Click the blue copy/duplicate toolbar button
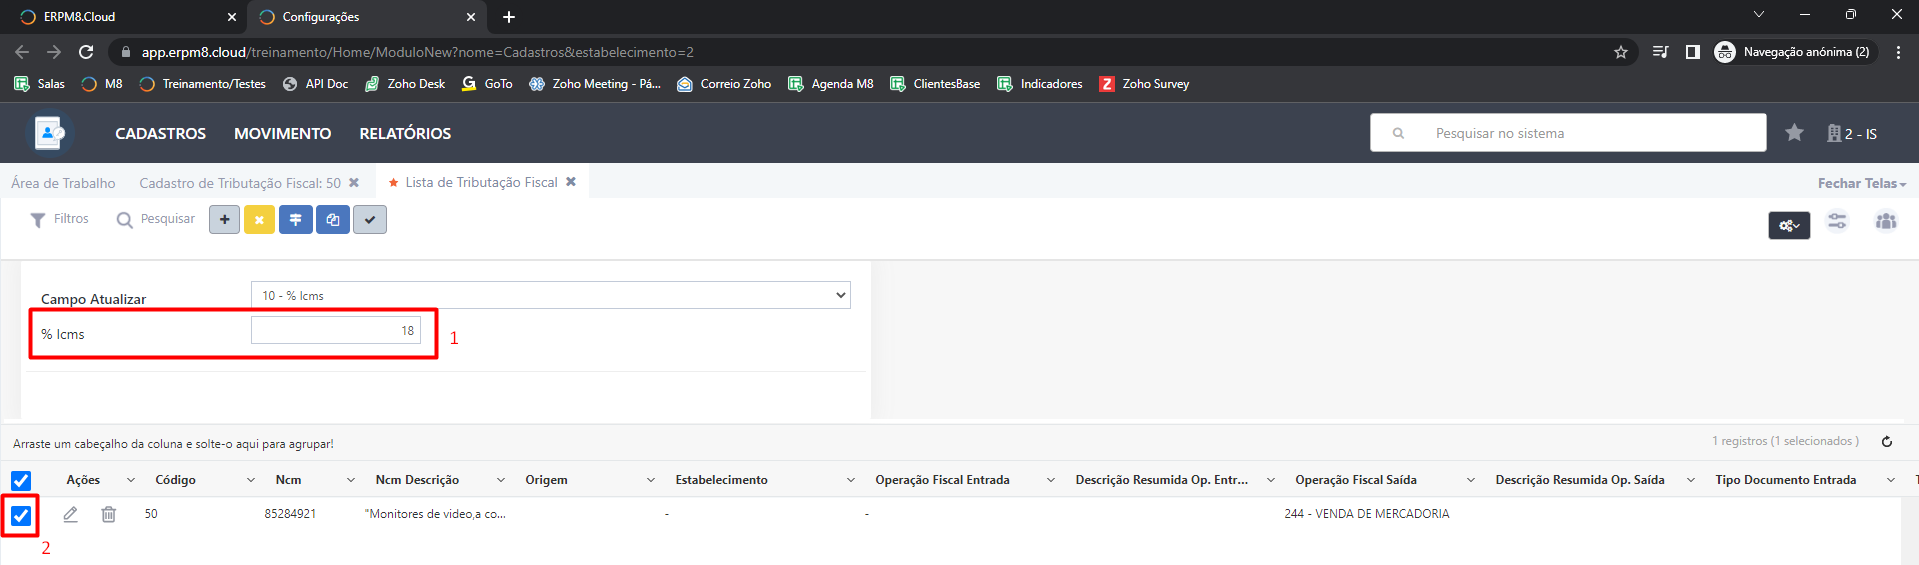Image resolution: width=1919 pixels, height=565 pixels. 333,220
